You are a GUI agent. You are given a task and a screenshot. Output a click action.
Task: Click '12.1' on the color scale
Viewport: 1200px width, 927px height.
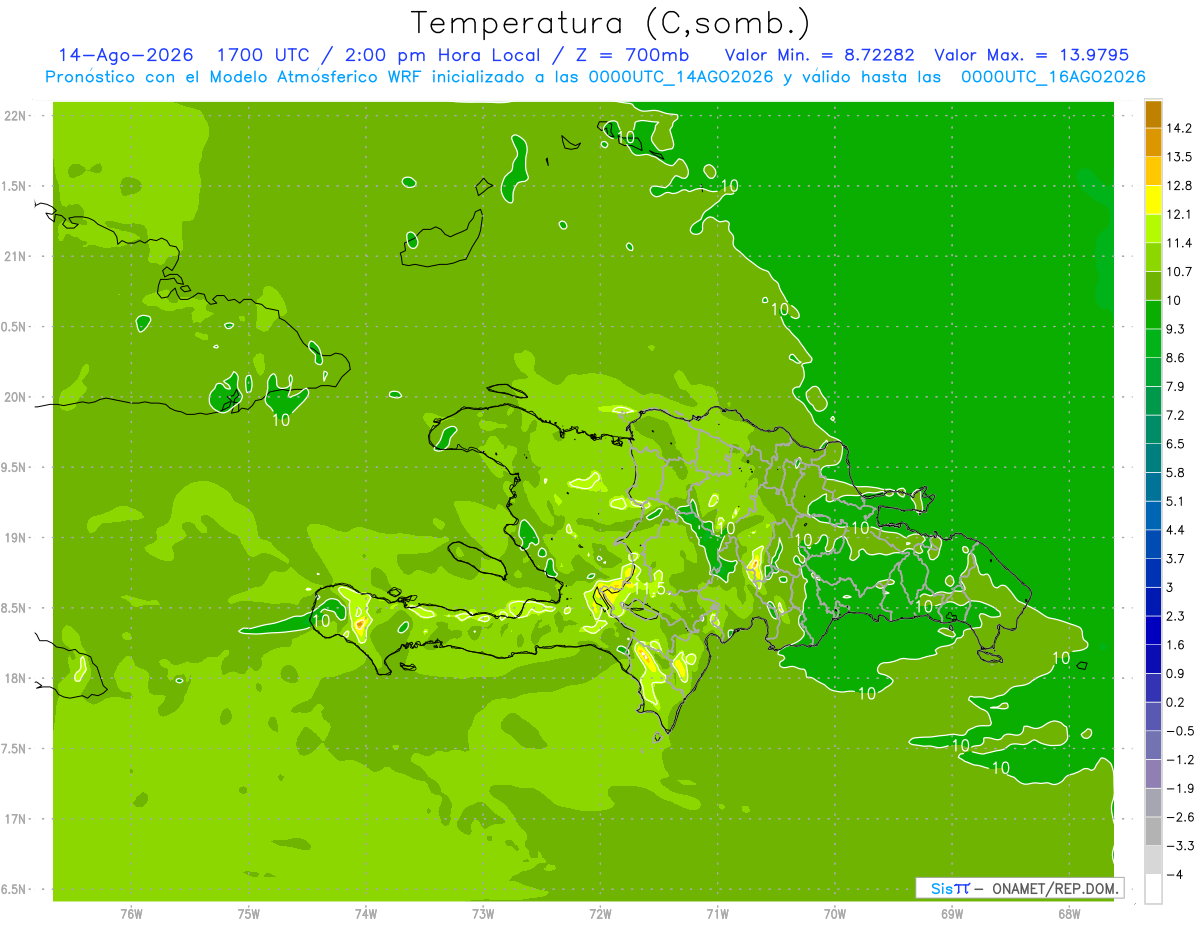[1179, 214]
